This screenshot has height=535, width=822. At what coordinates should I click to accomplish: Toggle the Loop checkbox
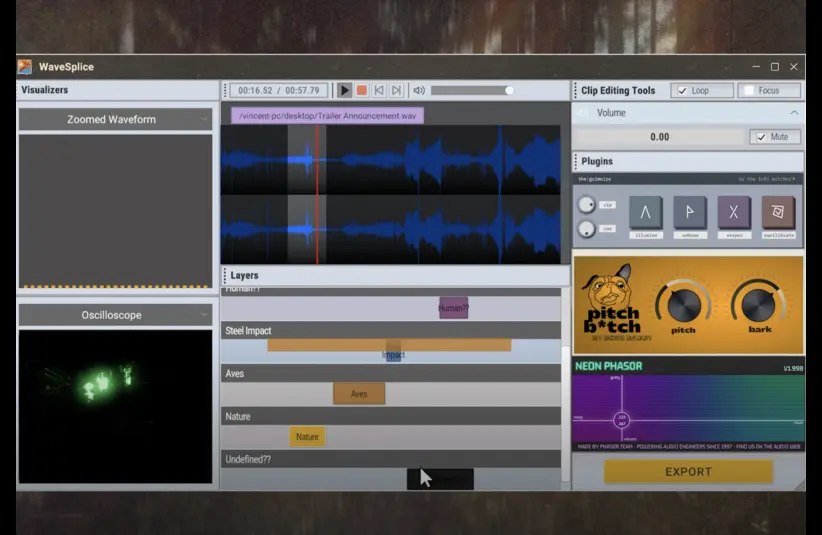(x=682, y=91)
